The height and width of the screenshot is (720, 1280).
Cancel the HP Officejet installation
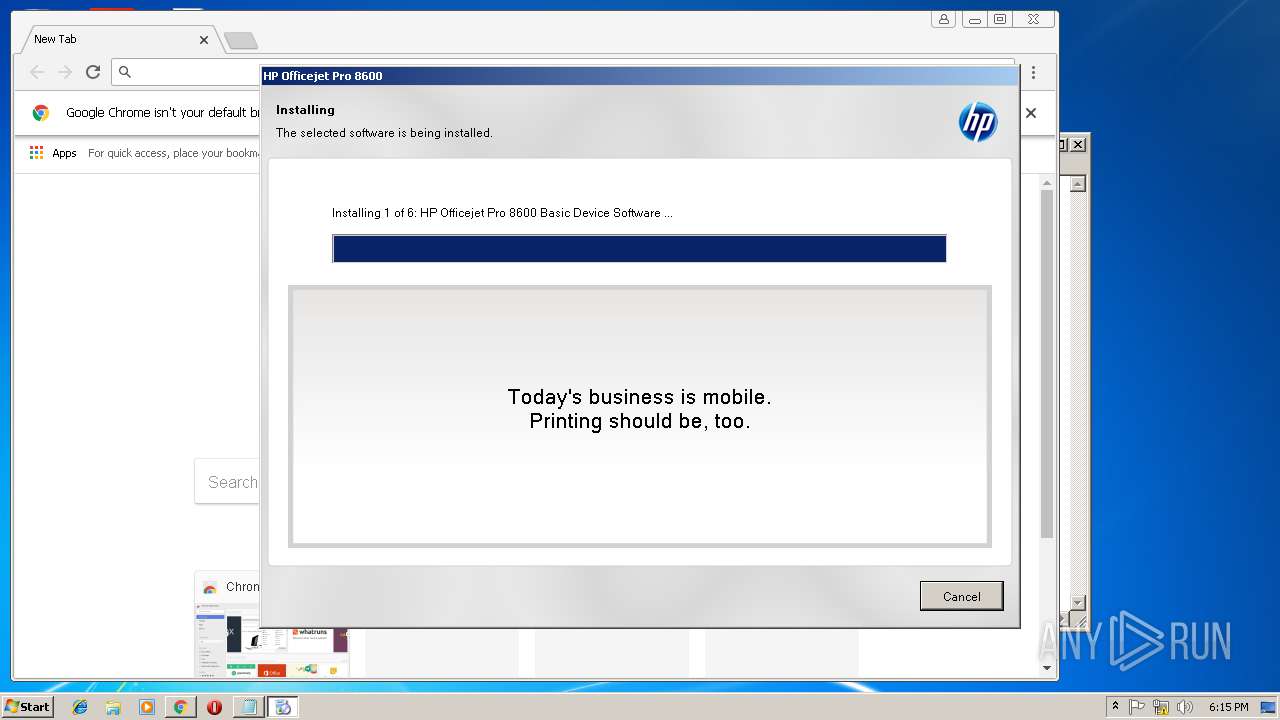(961, 596)
